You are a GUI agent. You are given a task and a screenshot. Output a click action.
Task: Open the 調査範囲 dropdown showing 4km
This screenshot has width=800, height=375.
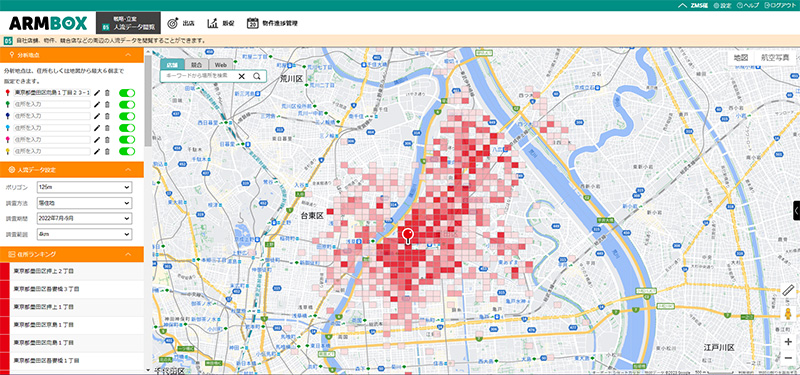(84, 234)
